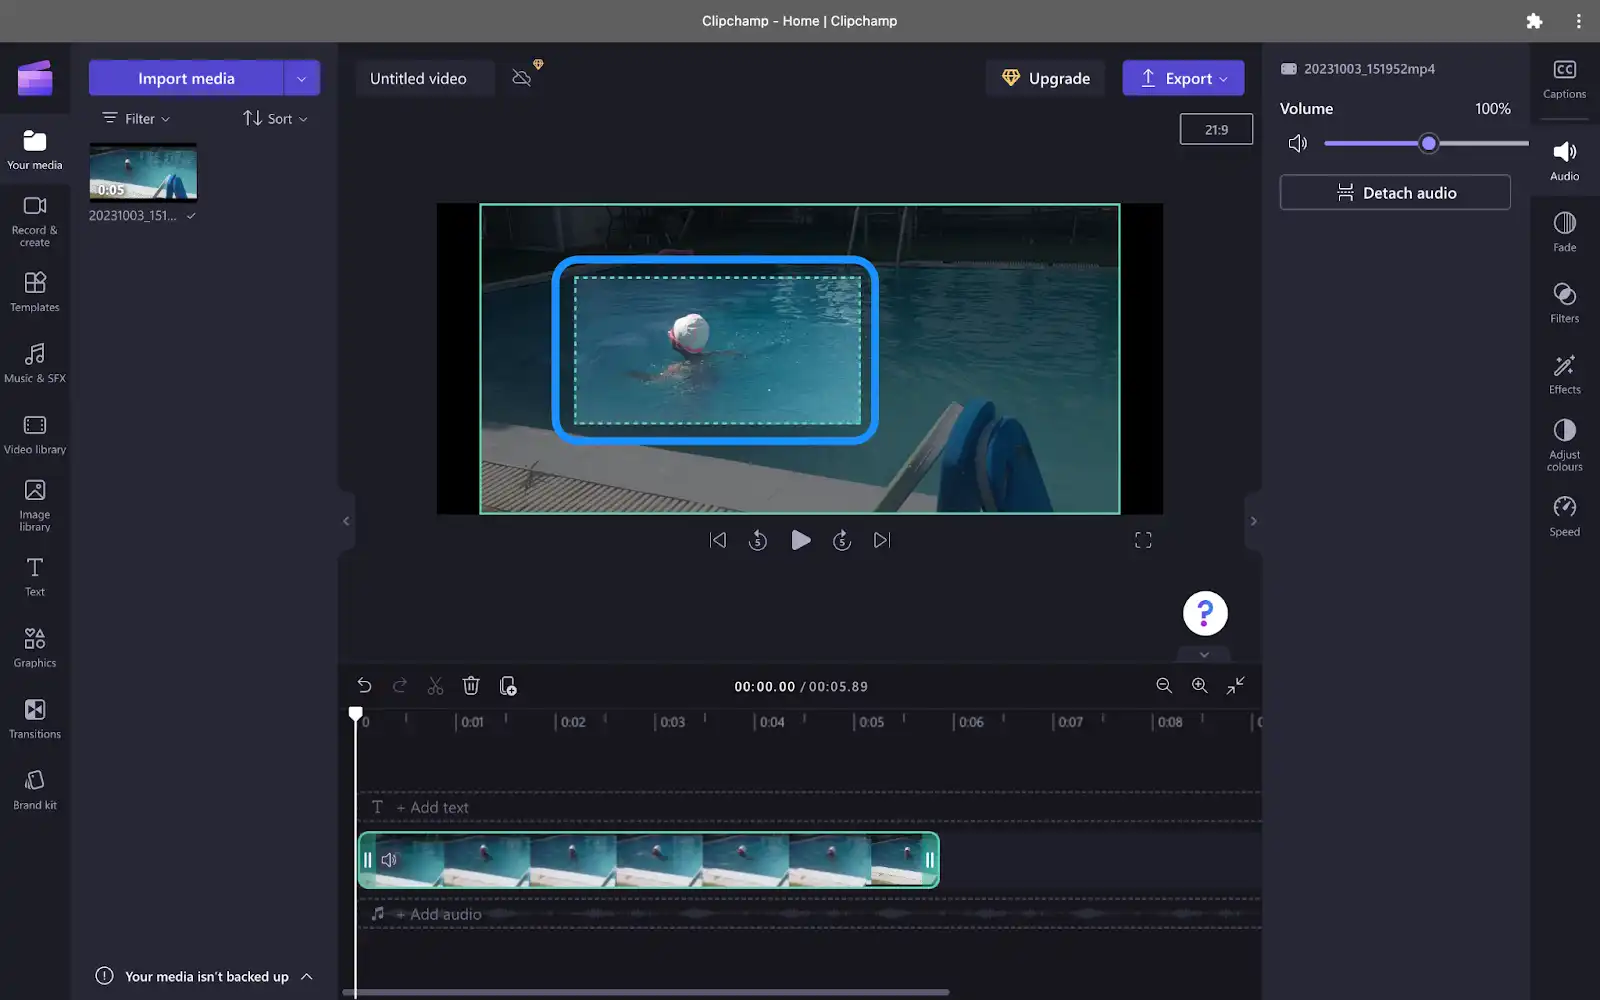The image size is (1600, 1000).
Task: Split the clip with the scissors tool
Action: (x=435, y=685)
